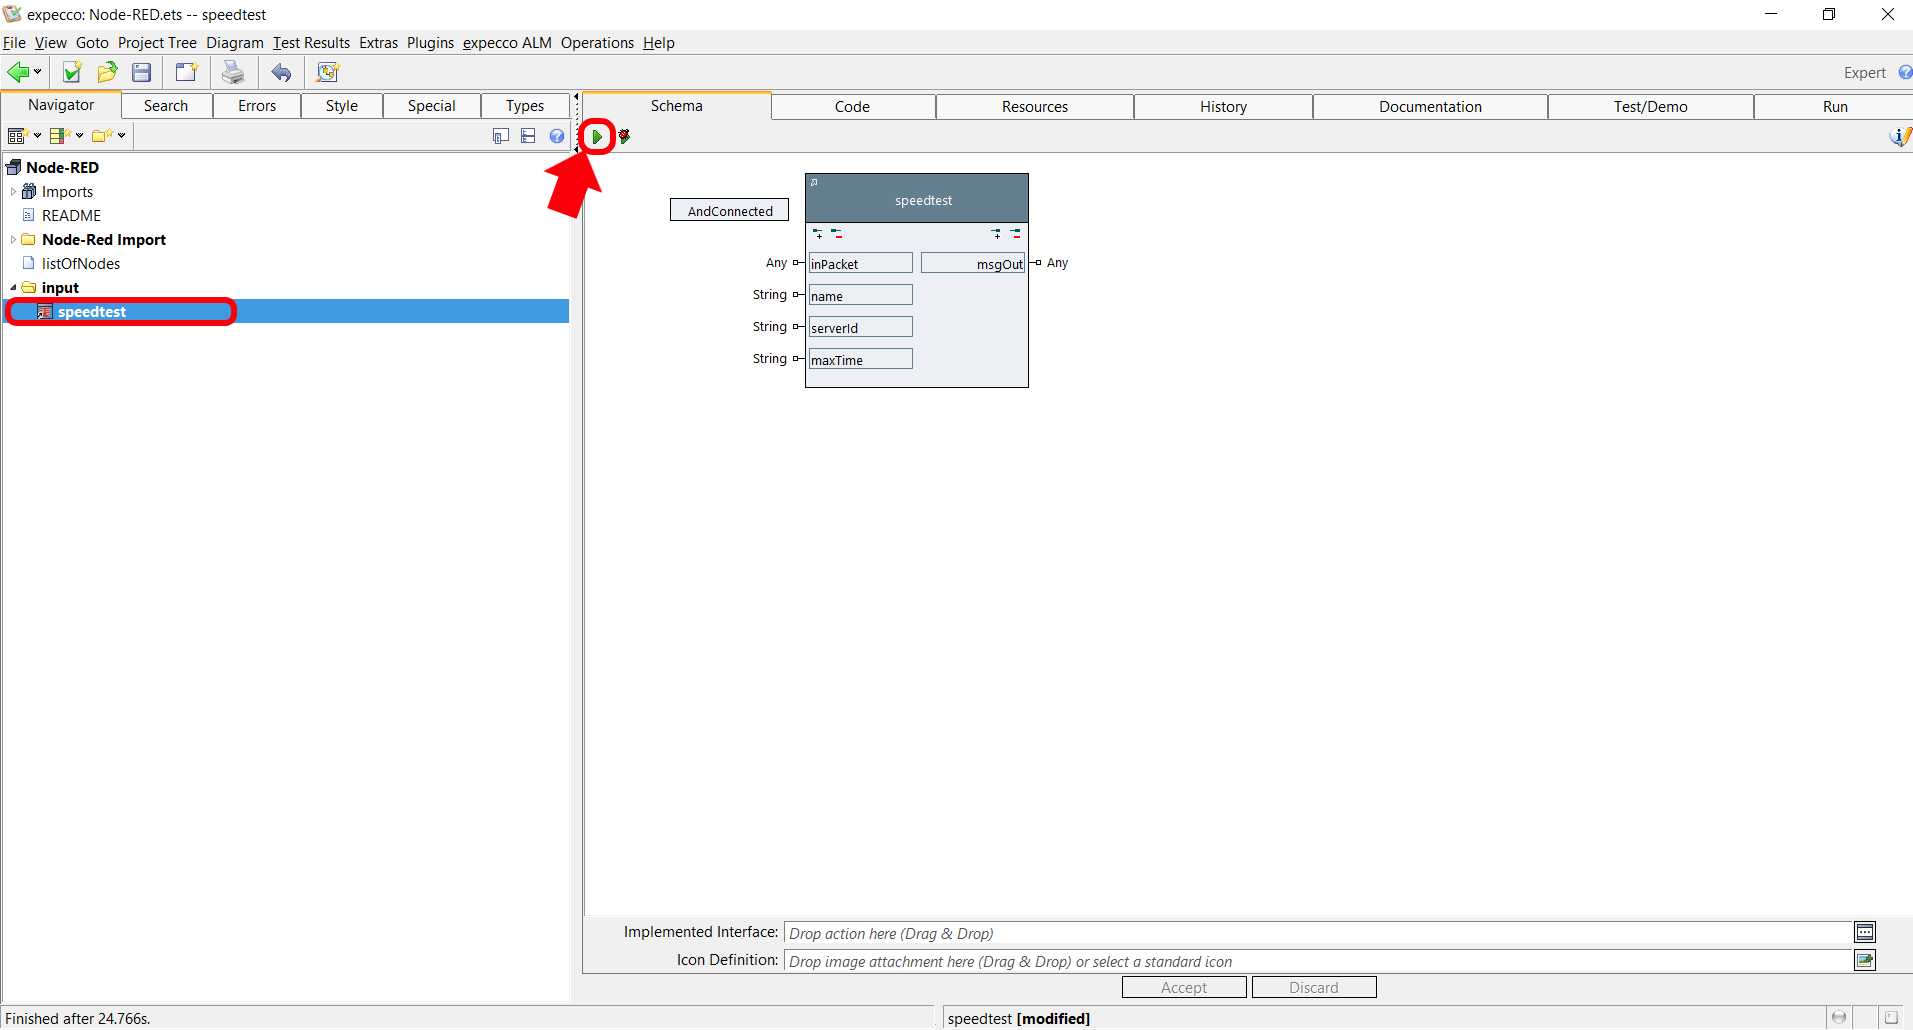Click the debug ladybug icon
Screen dimensions: 1913x1030
[x=624, y=137]
